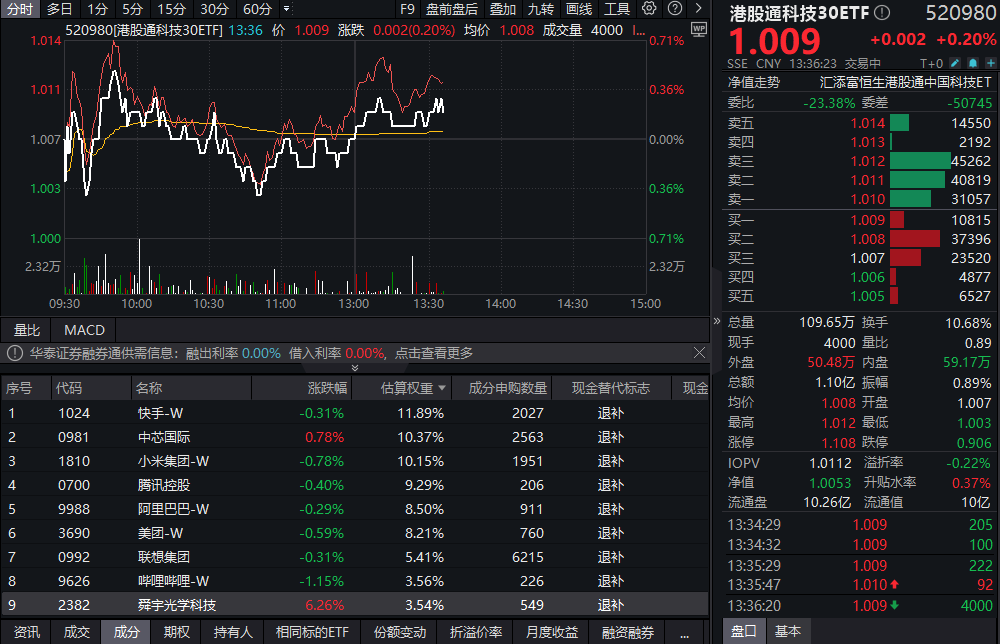Click the pencil edit icon beside T+0

[x=954, y=62]
